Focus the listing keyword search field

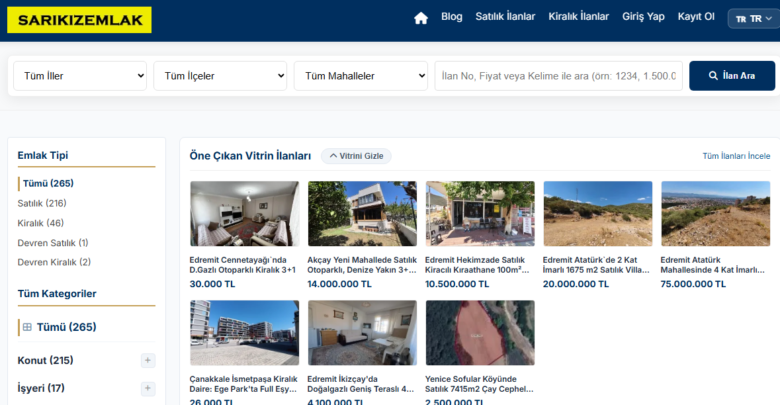(x=558, y=76)
